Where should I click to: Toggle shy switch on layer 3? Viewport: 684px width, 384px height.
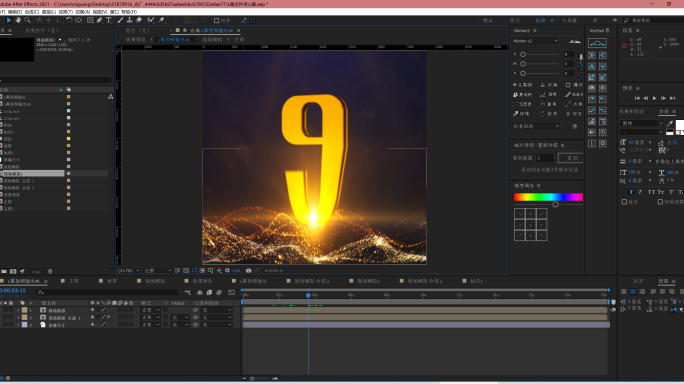(92, 325)
